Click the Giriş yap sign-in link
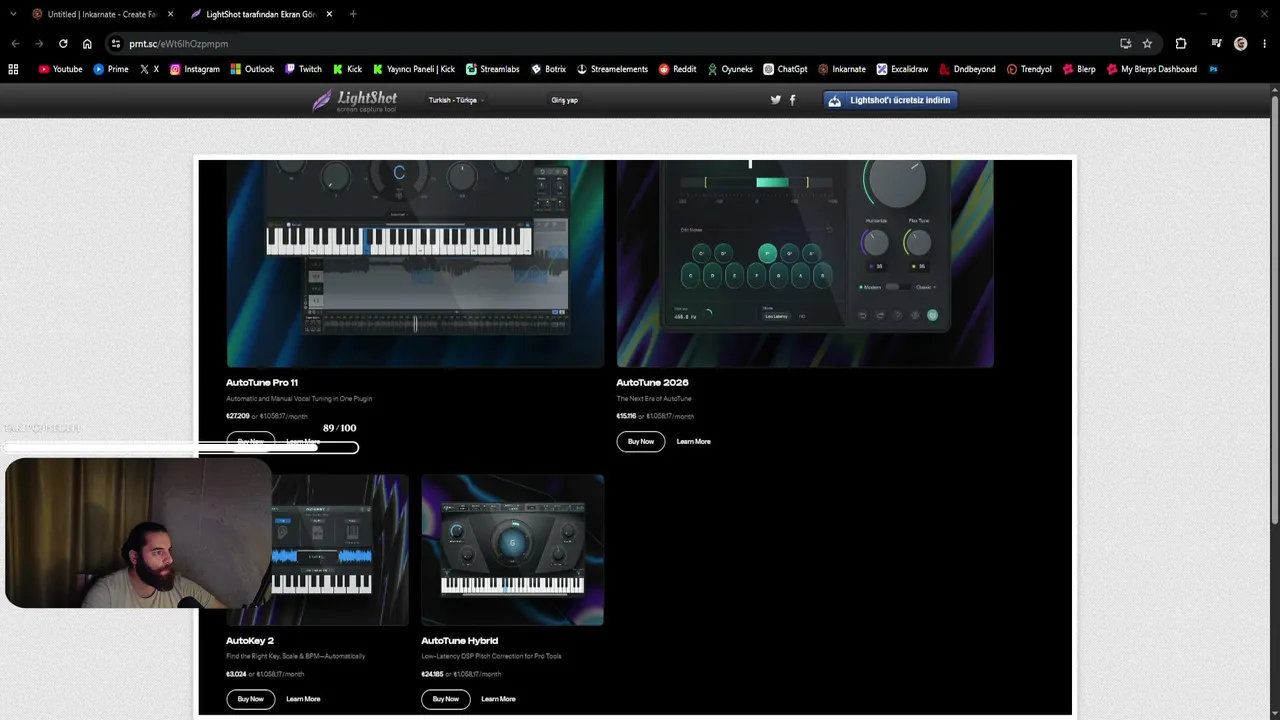The width and height of the screenshot is (1280, 720). pyautogui.click(x=565, y=100)
